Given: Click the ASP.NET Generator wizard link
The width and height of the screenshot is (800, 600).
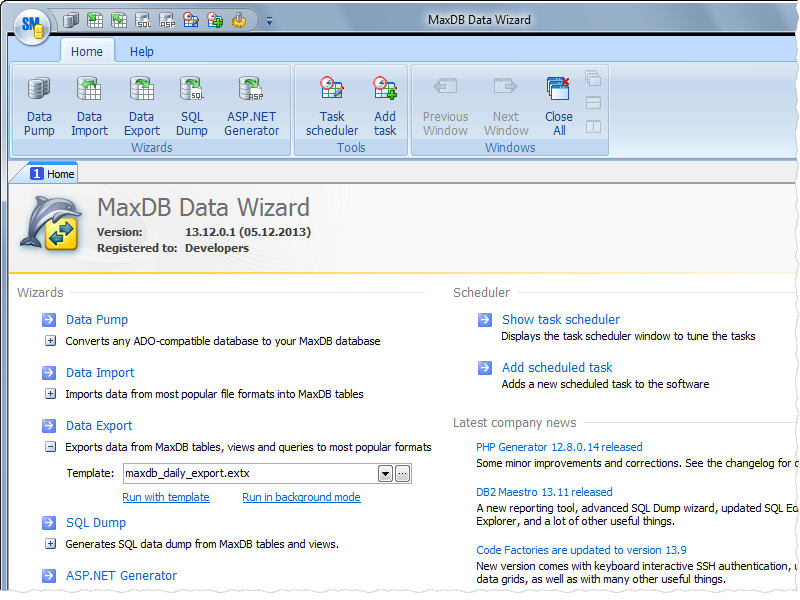Looking at the screenshot, I should click(121, 576).
